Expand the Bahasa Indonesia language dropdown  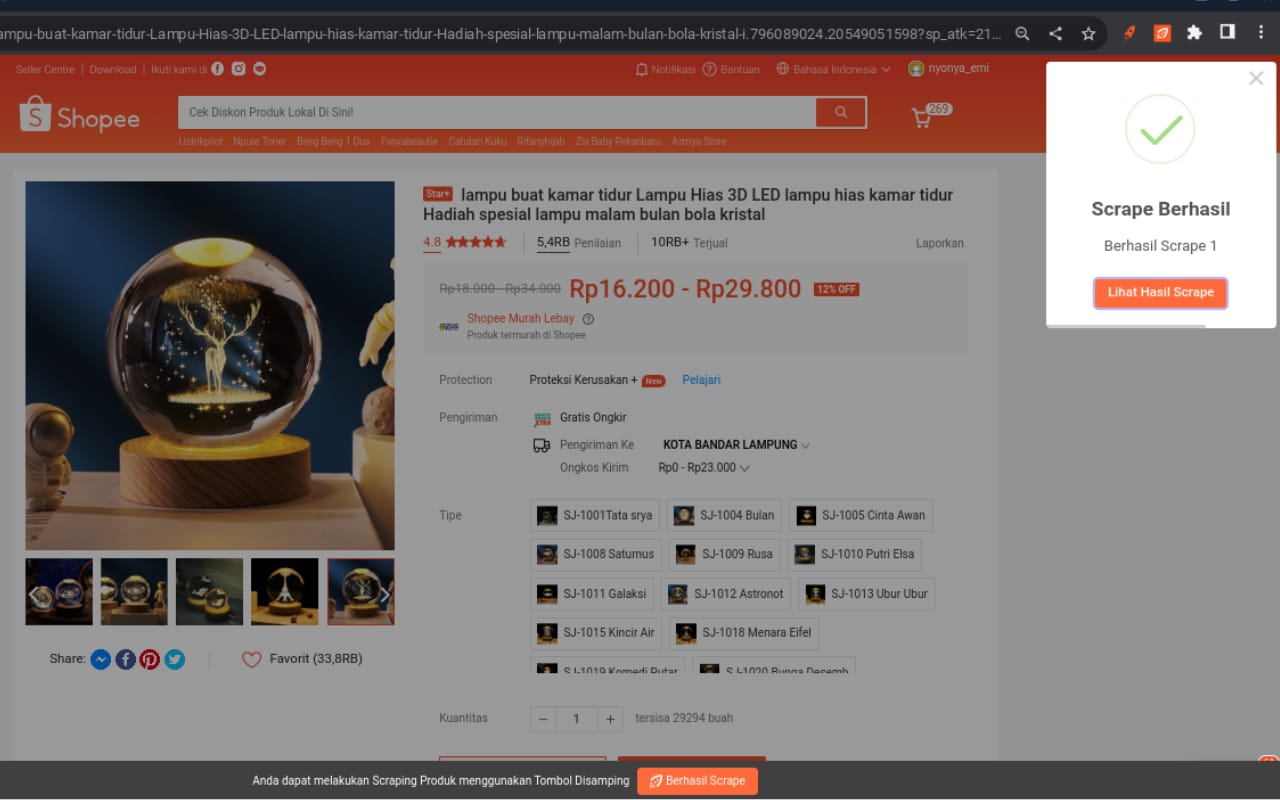(x=833, y=69)
